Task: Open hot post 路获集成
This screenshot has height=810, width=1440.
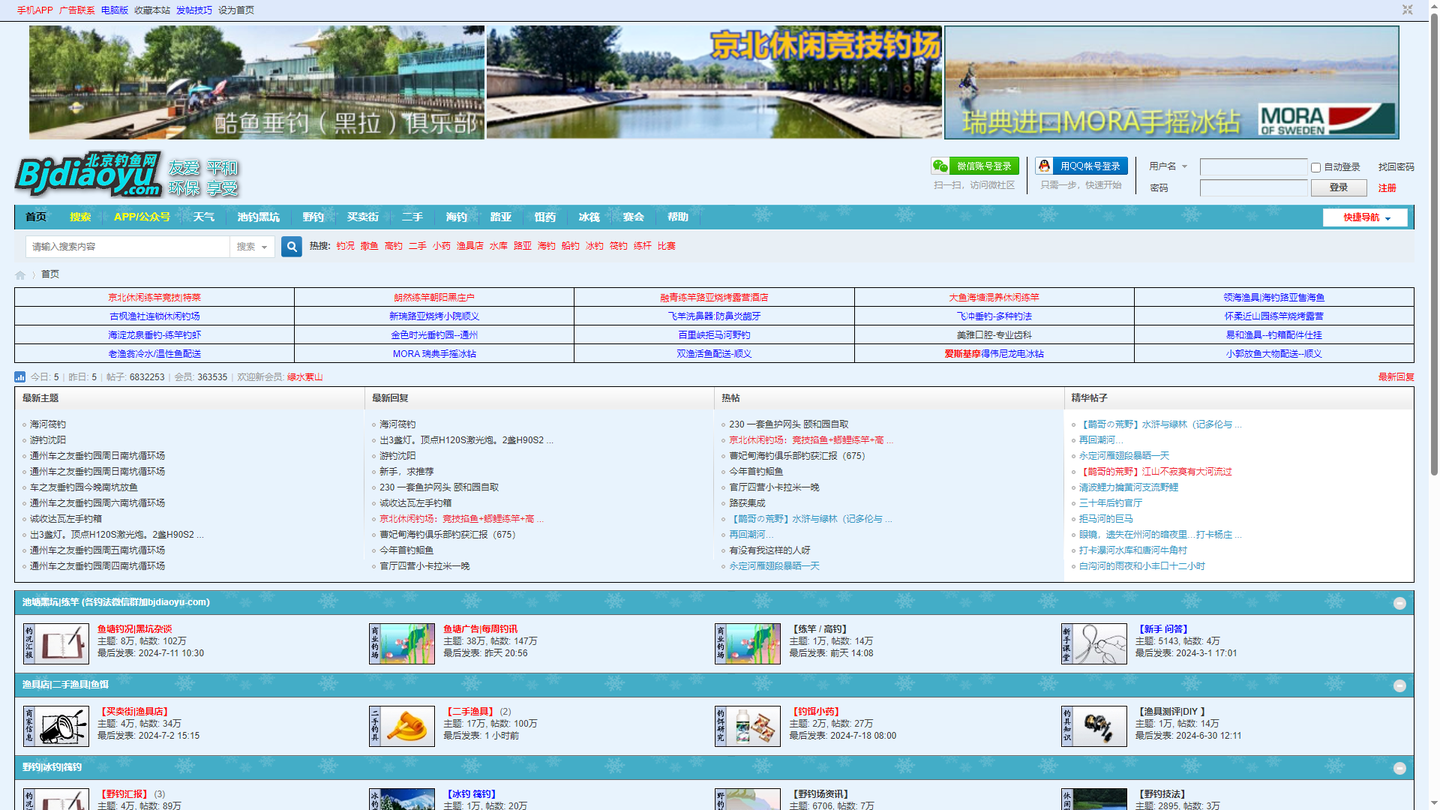Action: click(747, 503)
